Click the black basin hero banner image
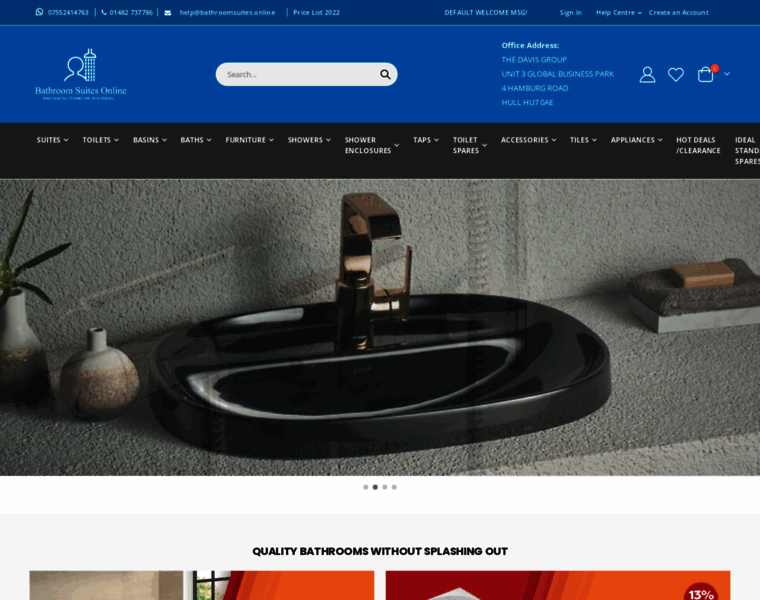Screen dimensions: 760x600 coord(380,328)
